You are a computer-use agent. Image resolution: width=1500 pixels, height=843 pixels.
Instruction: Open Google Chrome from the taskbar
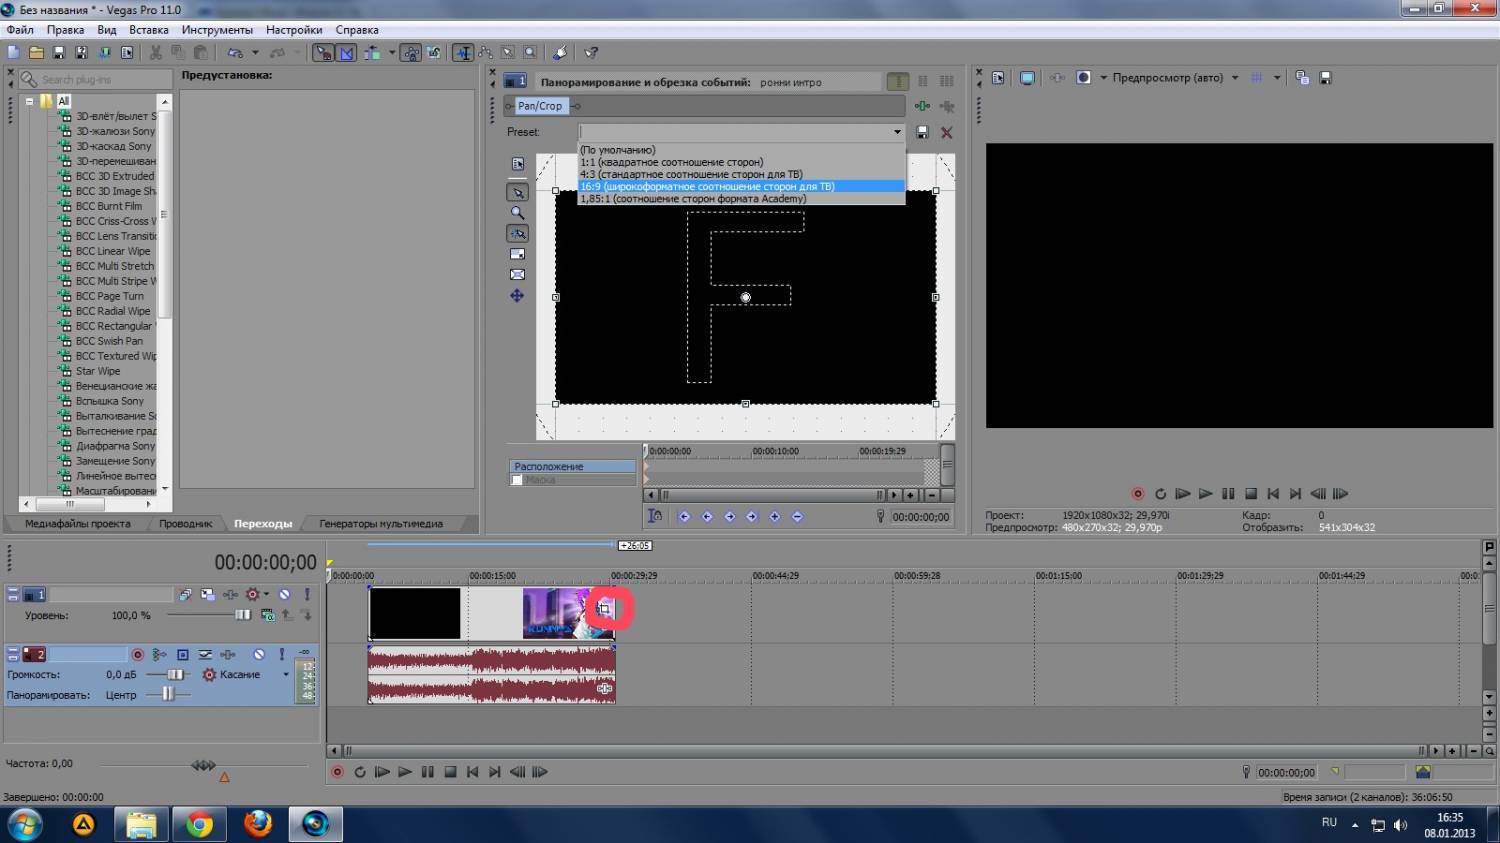coord(199,824)
